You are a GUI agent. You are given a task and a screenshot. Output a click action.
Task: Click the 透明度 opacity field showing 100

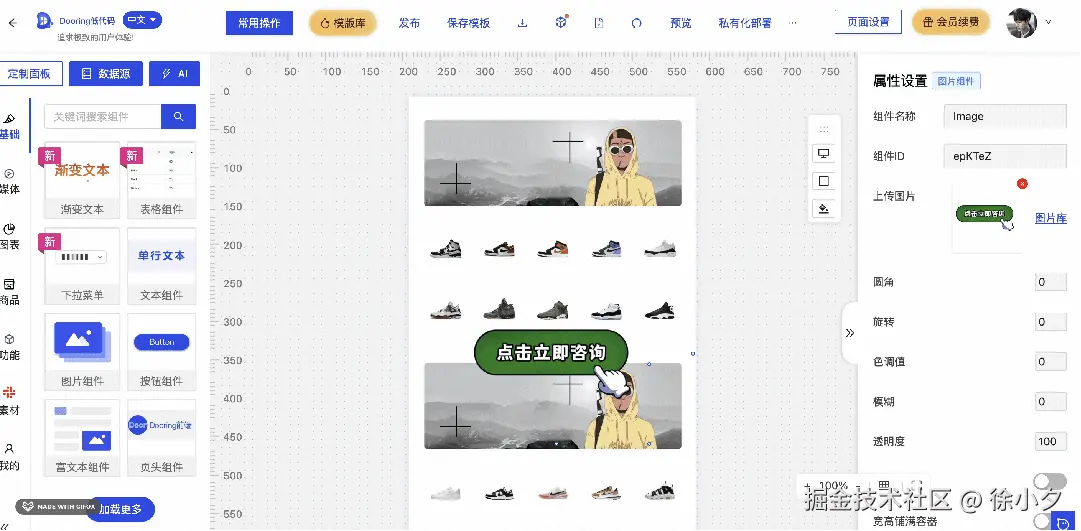point(1051,441)
